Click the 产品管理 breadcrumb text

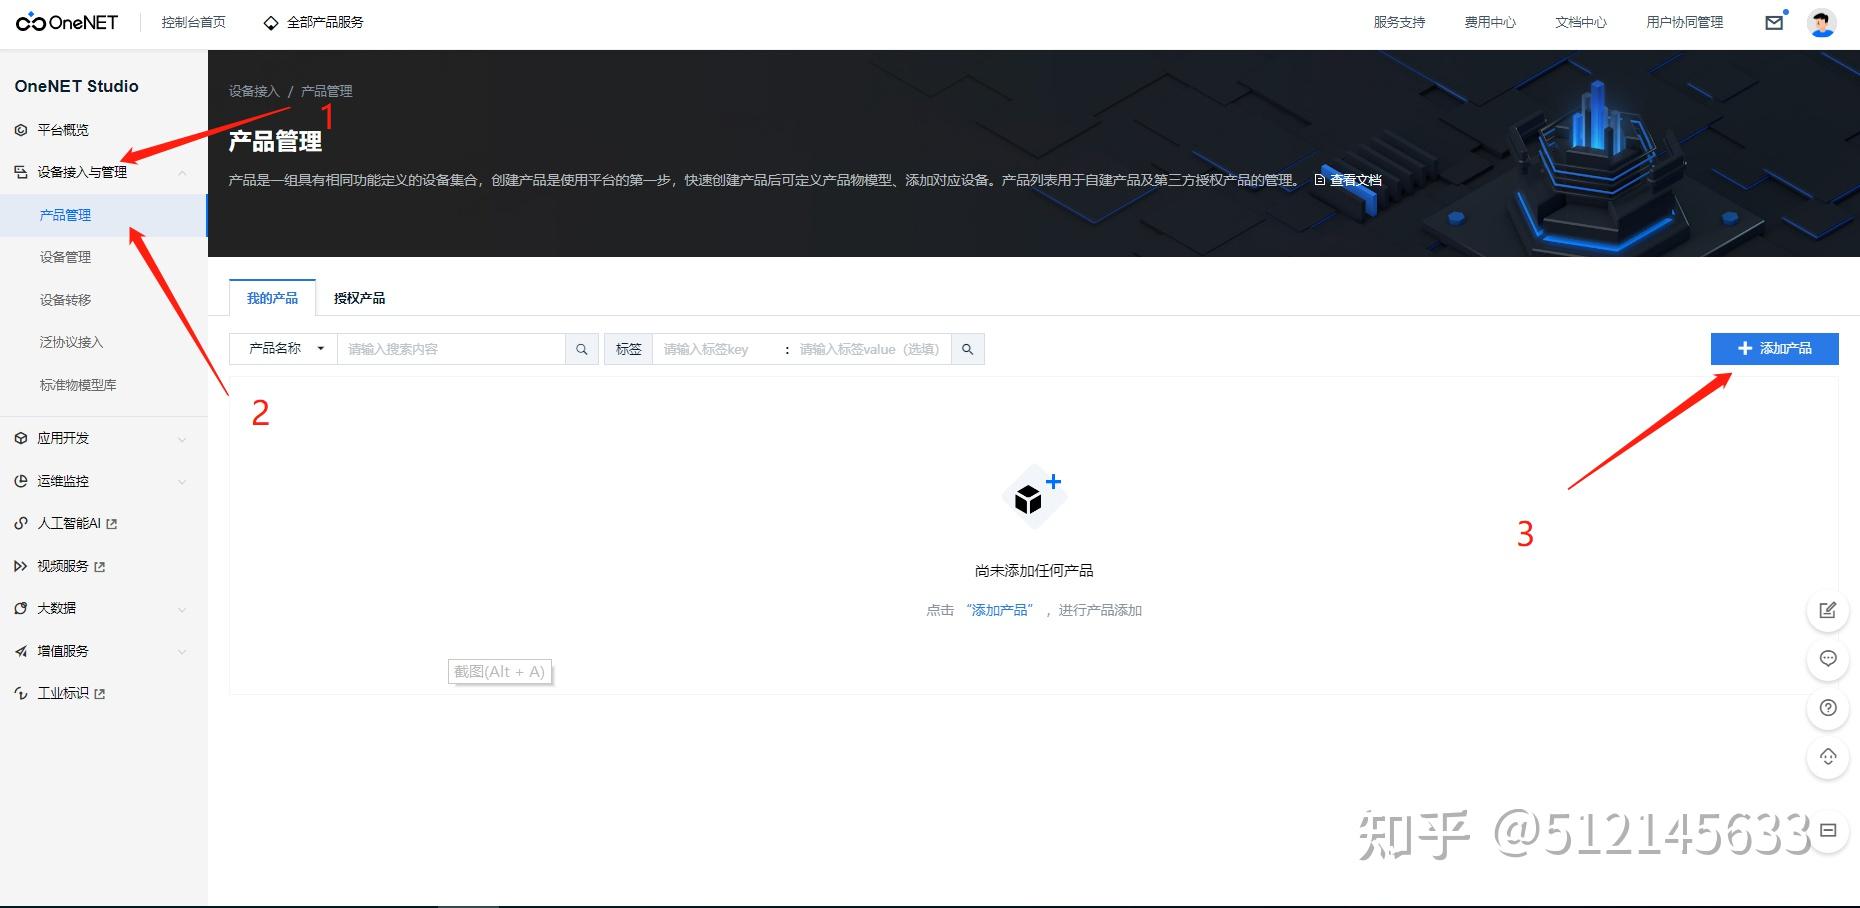point(327,91)
